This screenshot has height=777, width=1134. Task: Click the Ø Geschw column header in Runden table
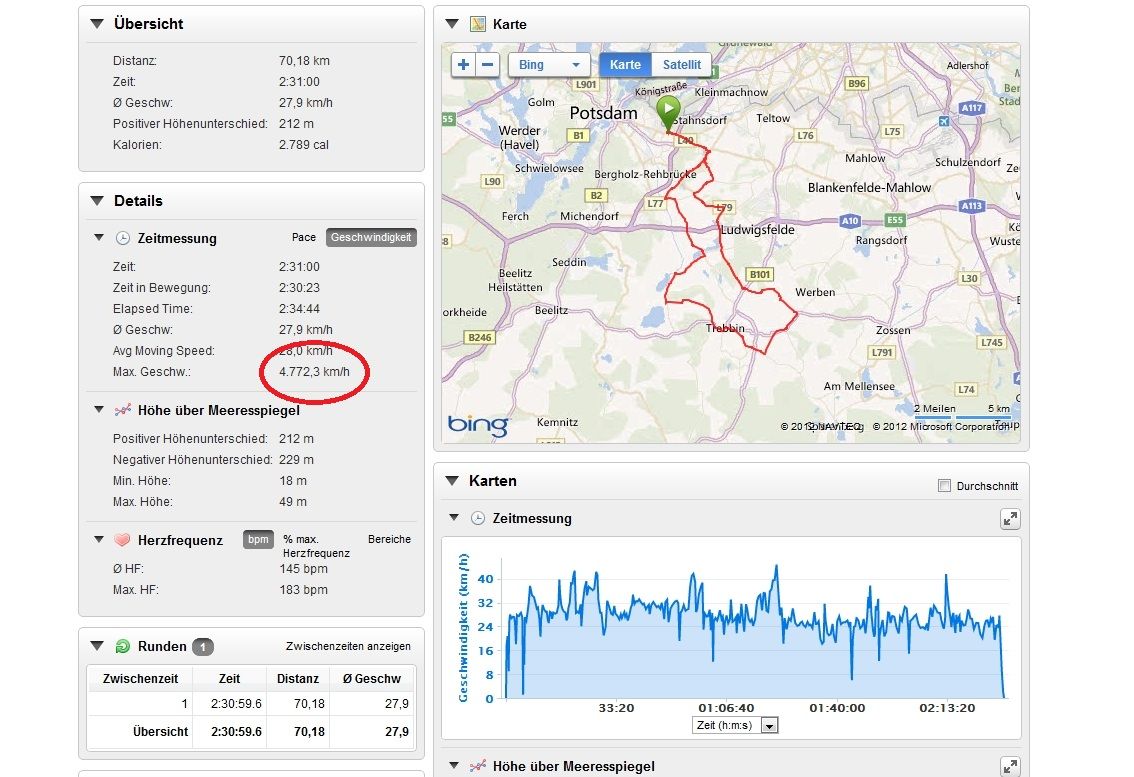(372, 679)
